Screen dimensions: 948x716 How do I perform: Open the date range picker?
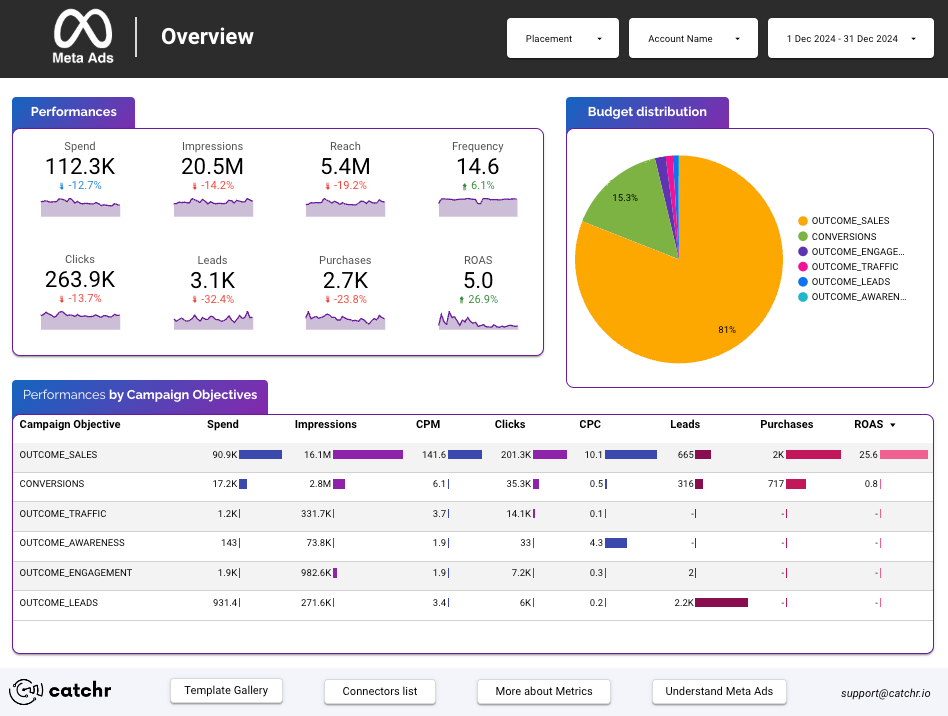(x=850, y=38)
